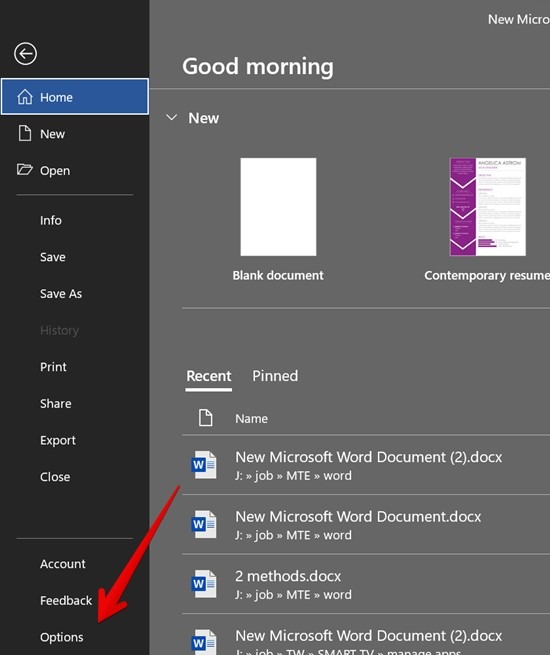Click the Open folder icon in sidebar
The image size is (550, 655).
pyautogui.click(x=25, y=170)
